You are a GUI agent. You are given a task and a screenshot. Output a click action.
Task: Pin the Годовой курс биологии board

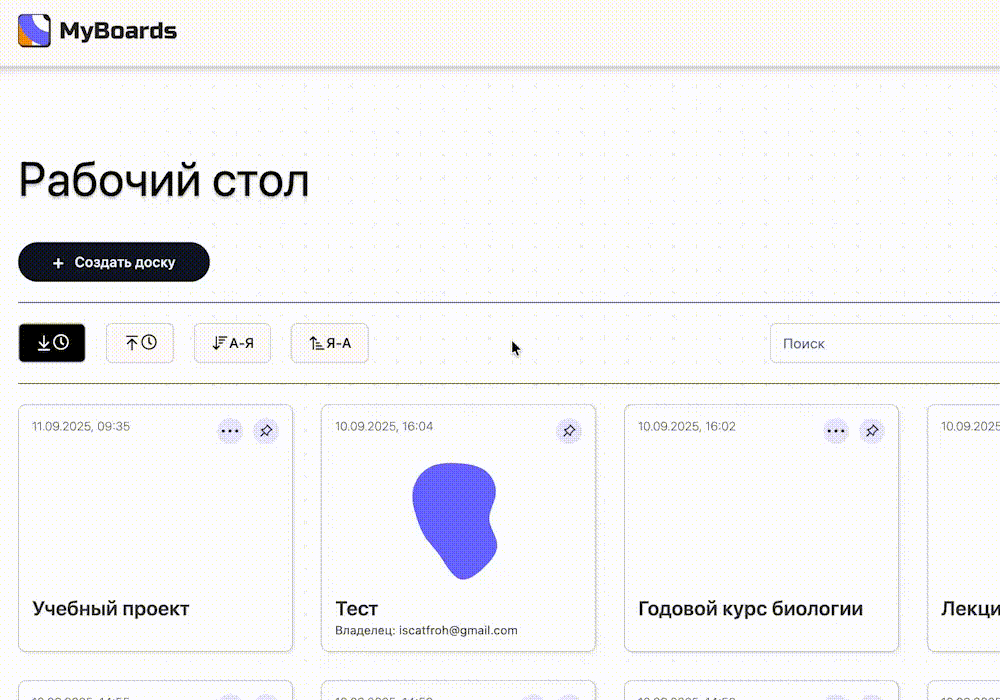click(872, 431)
